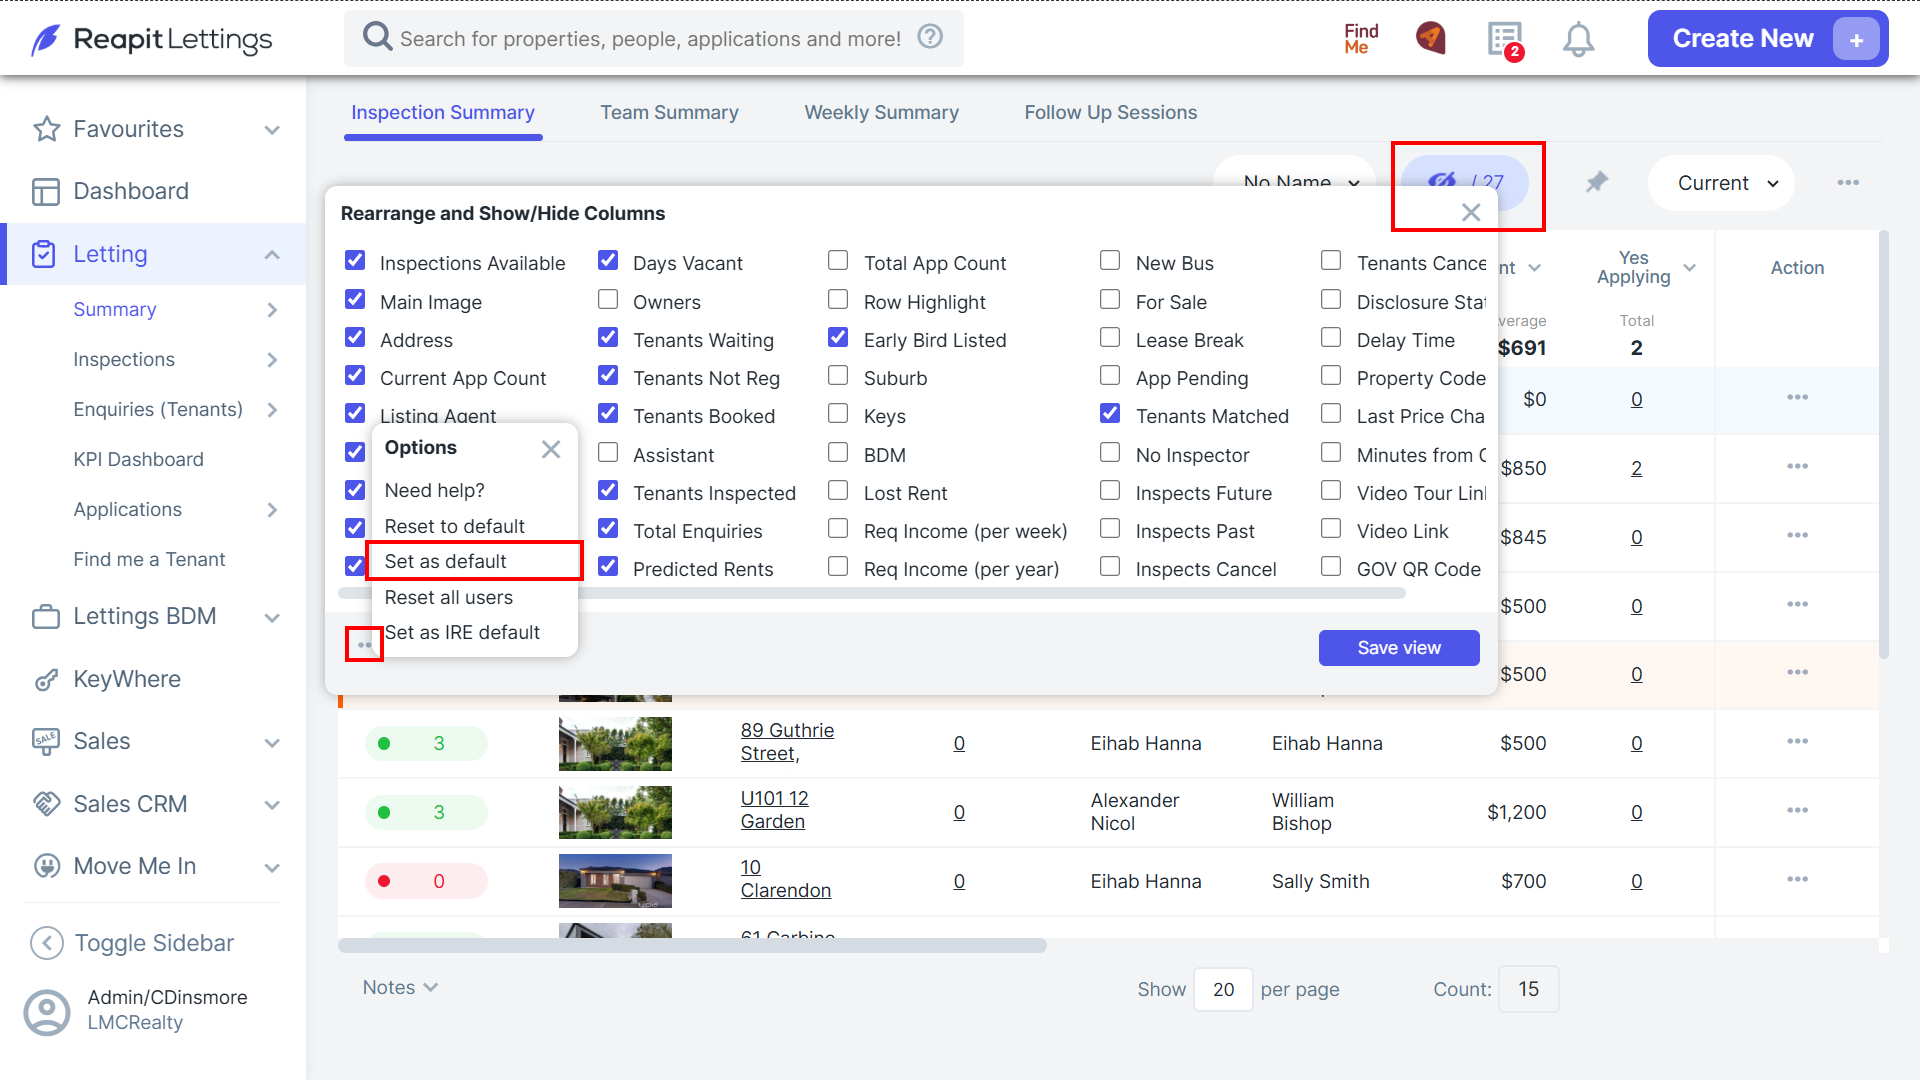Expand the Favourites sidebar section

point(272,130)
